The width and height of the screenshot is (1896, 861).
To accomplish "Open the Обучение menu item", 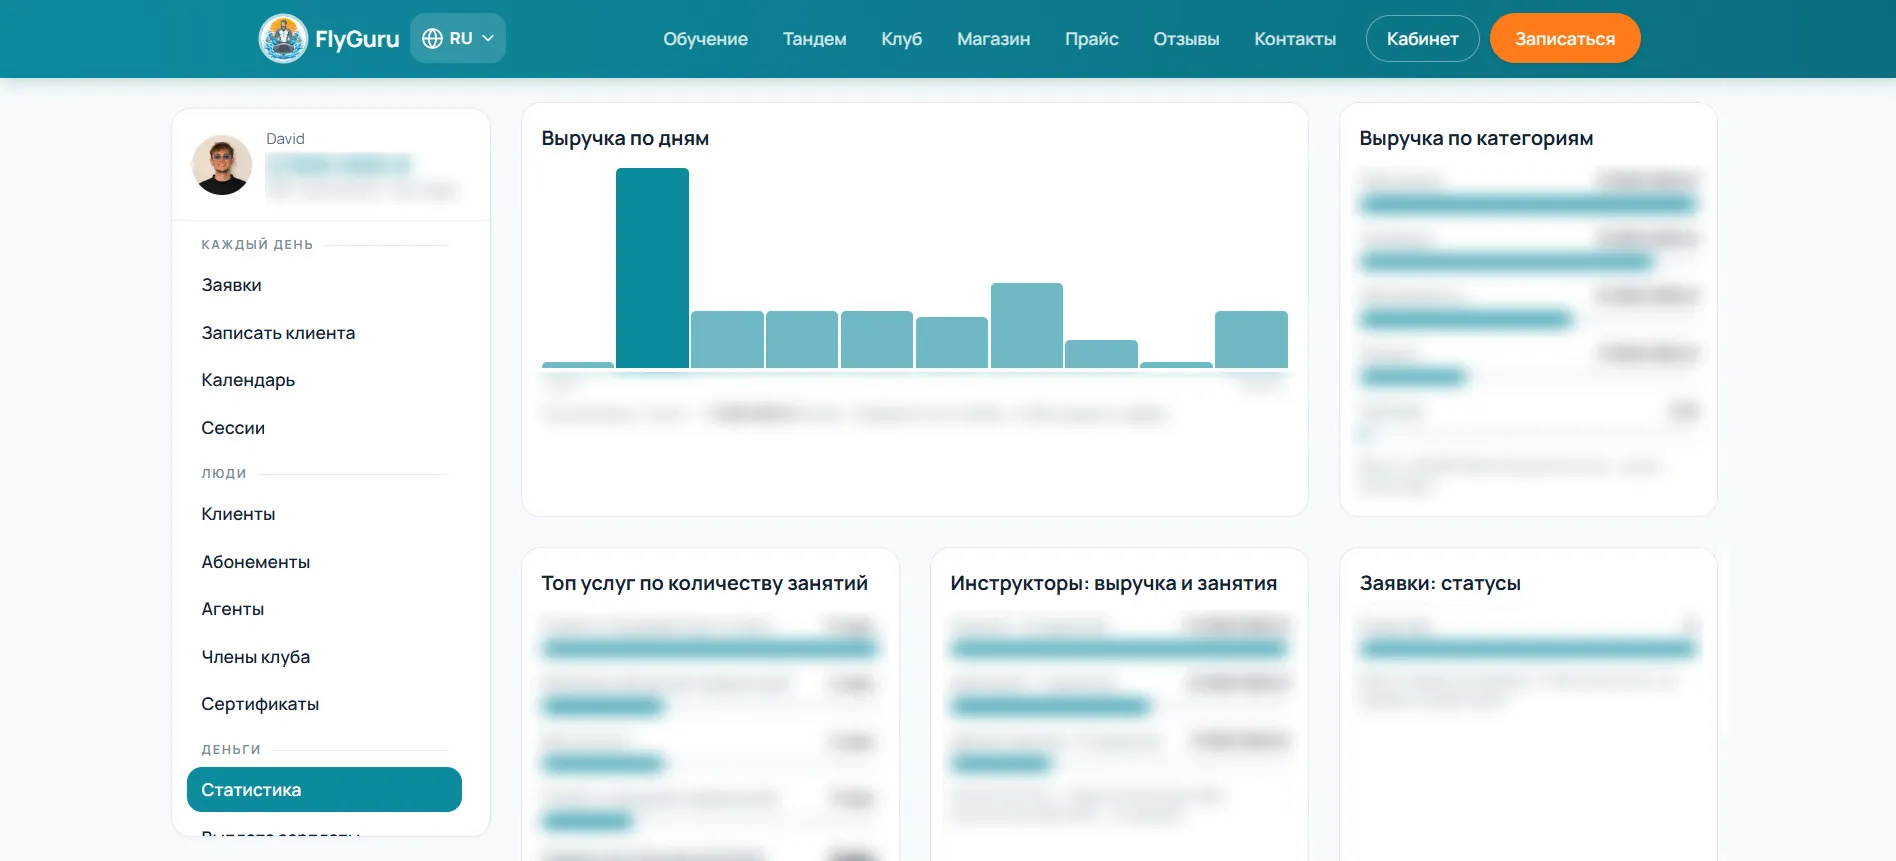I will (x=705, y=39).
